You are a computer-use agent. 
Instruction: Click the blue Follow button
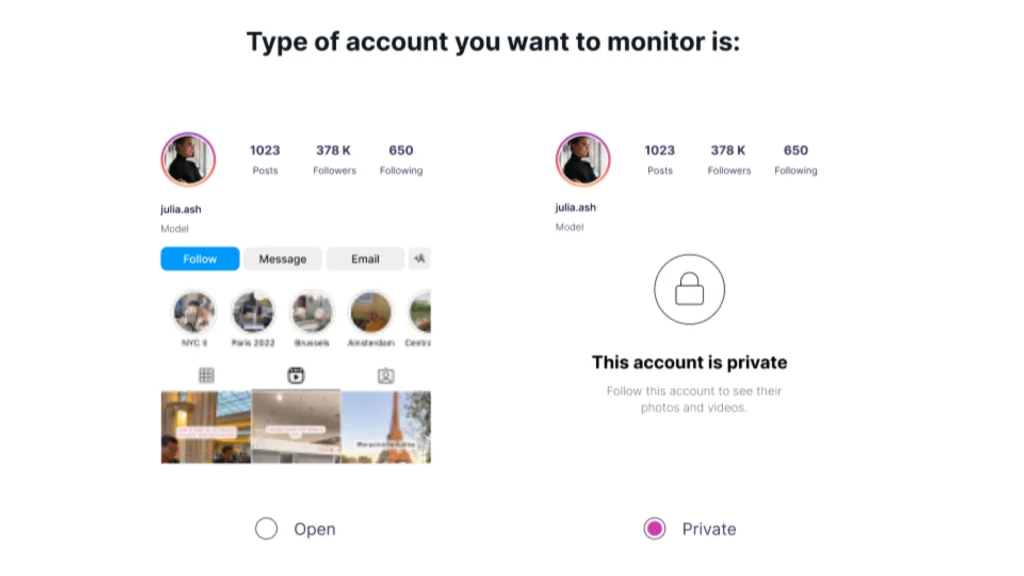pos(200,259)
